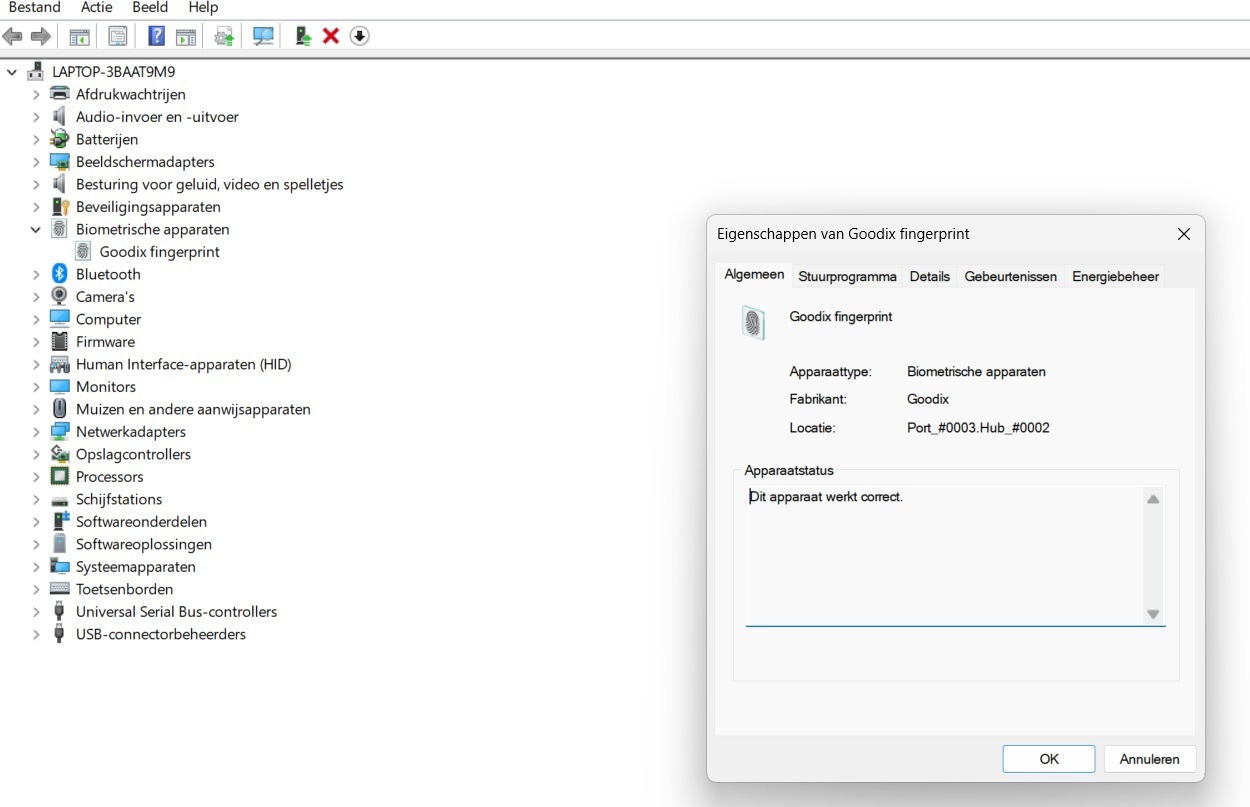Click the Bluetooth icon in the device tree
This screenshot has width=1250, height=807.
[x=59, y=274]
